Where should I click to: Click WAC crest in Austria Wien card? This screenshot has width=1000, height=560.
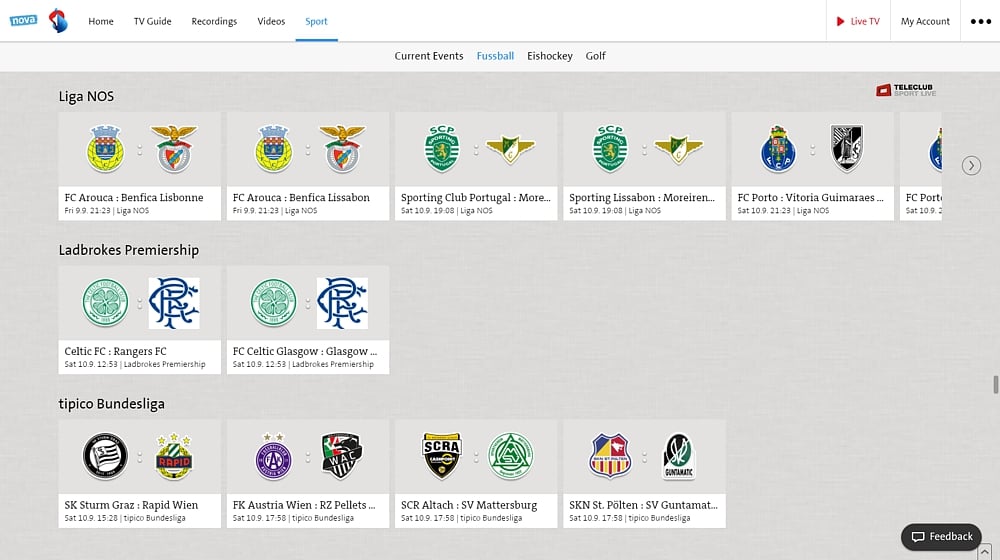coord(342,457)
